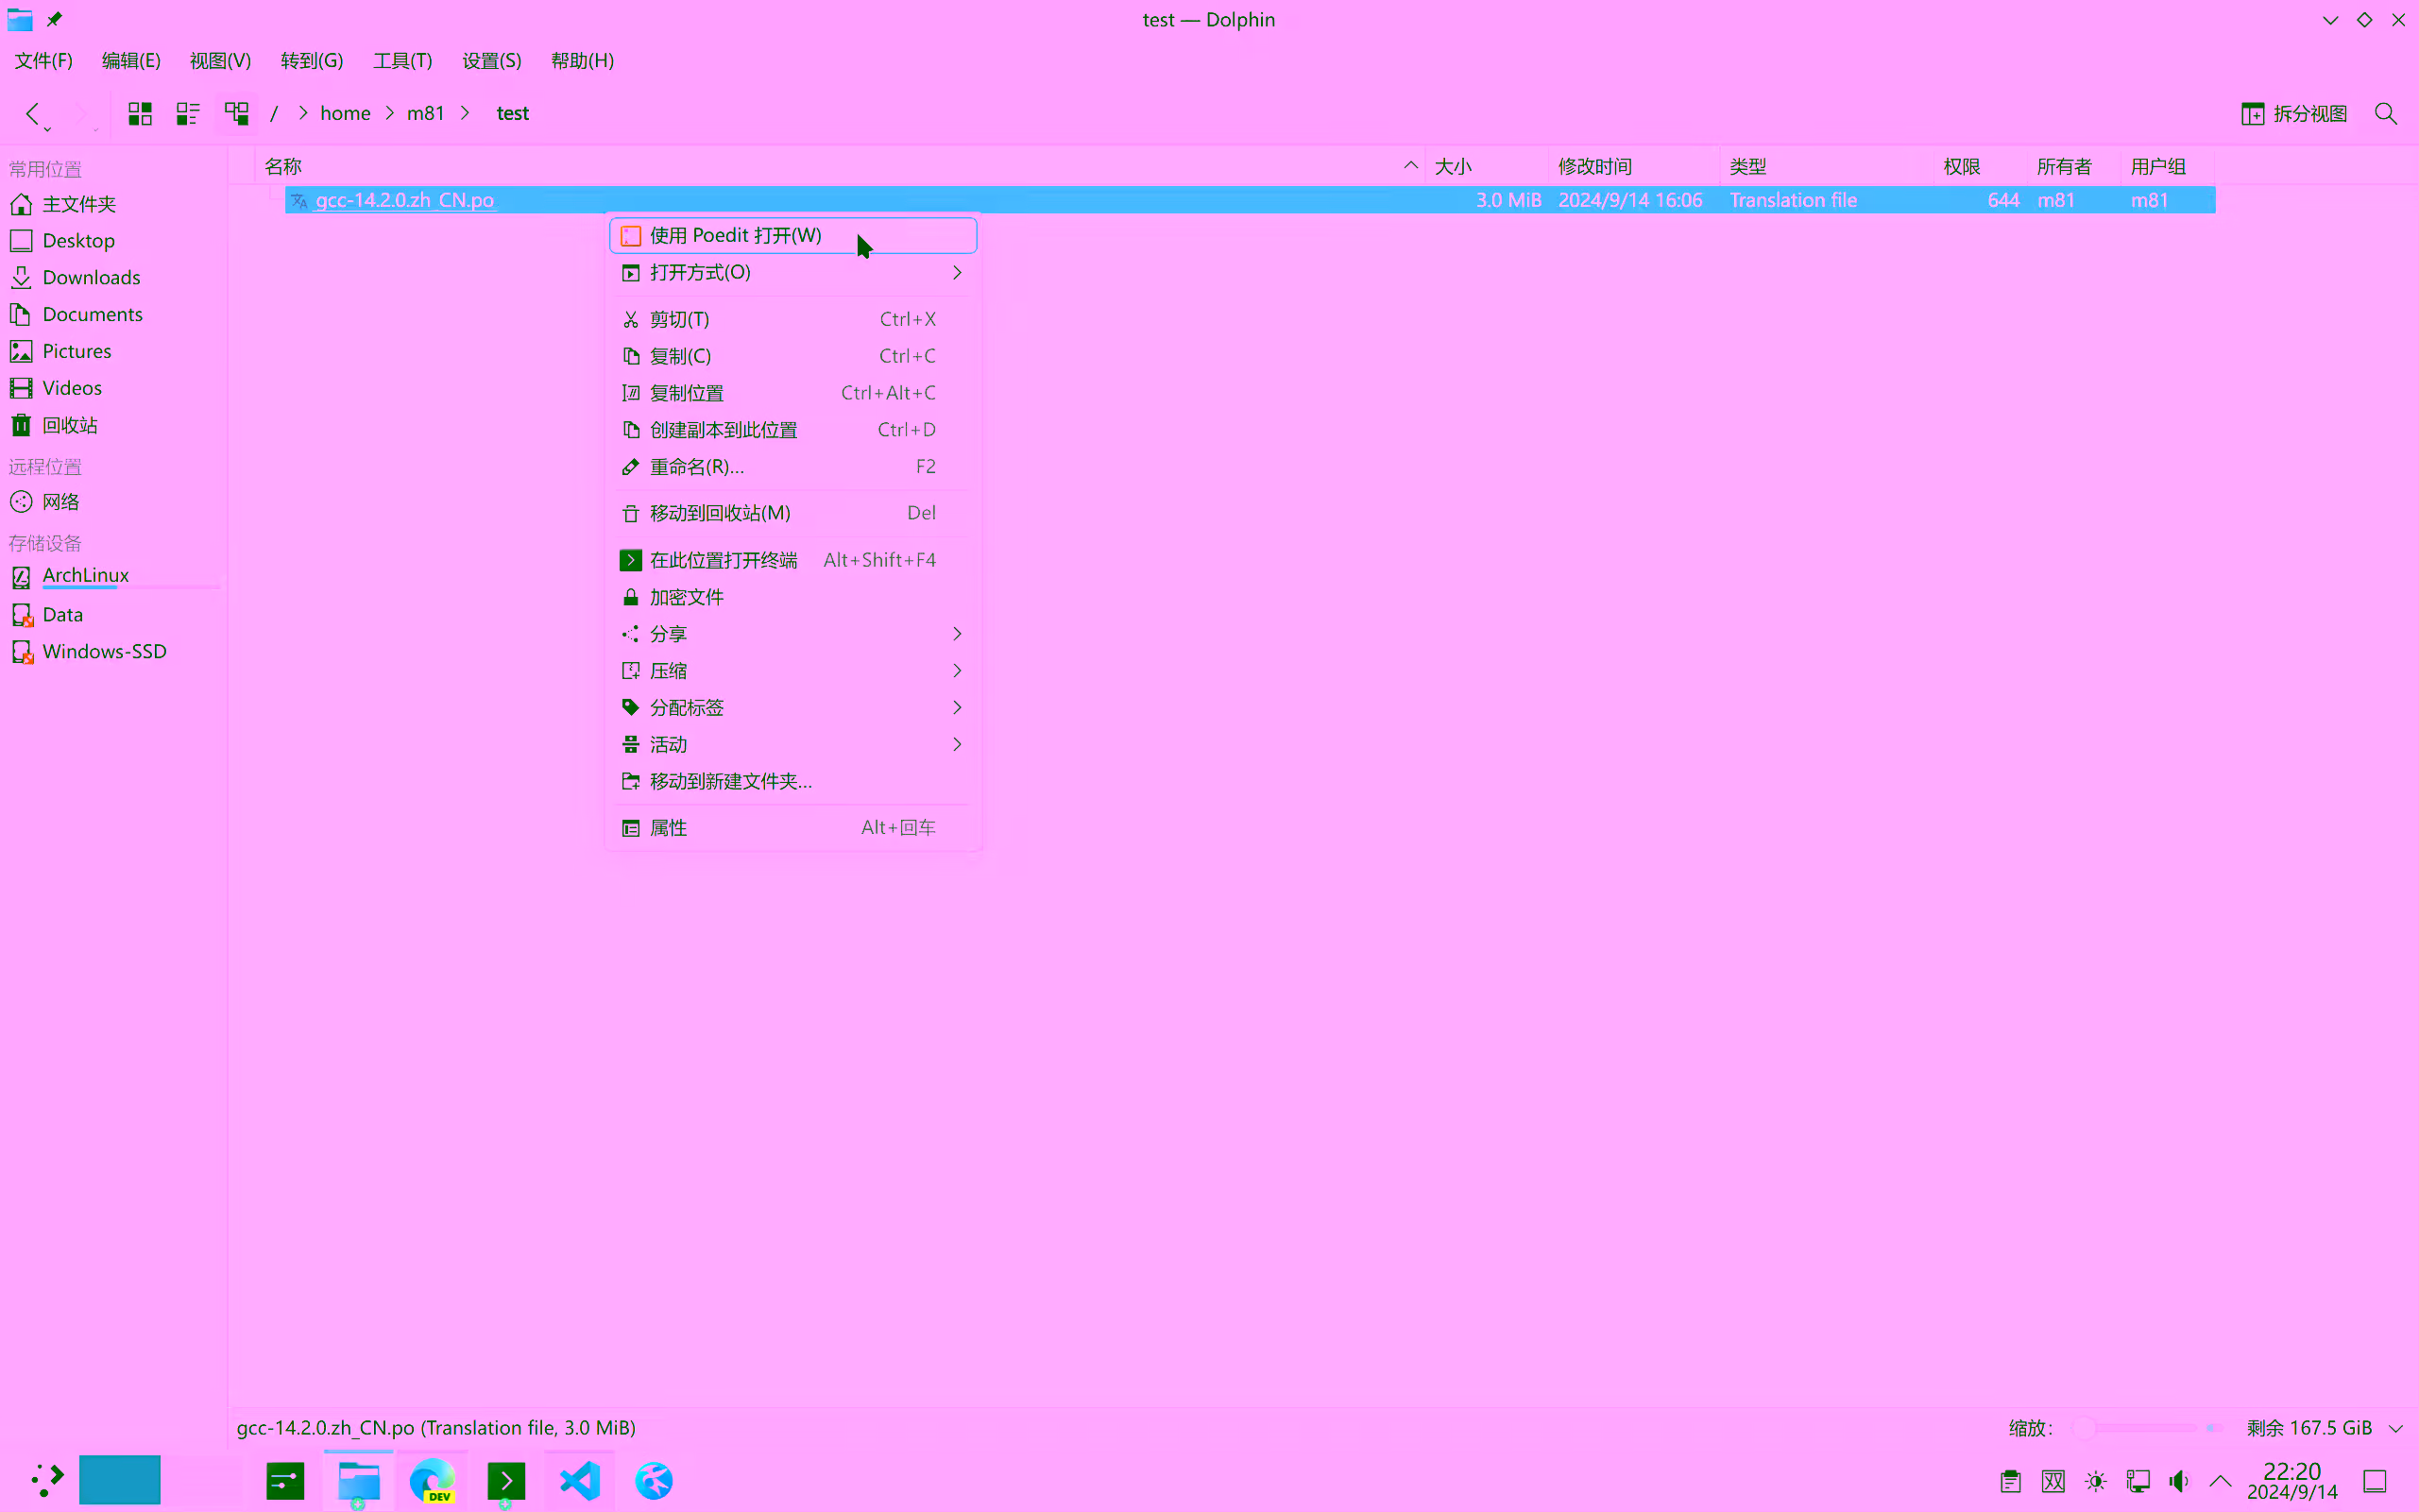Go back using the back arrow
The image size is (2419, 1512).
point(32,113)
